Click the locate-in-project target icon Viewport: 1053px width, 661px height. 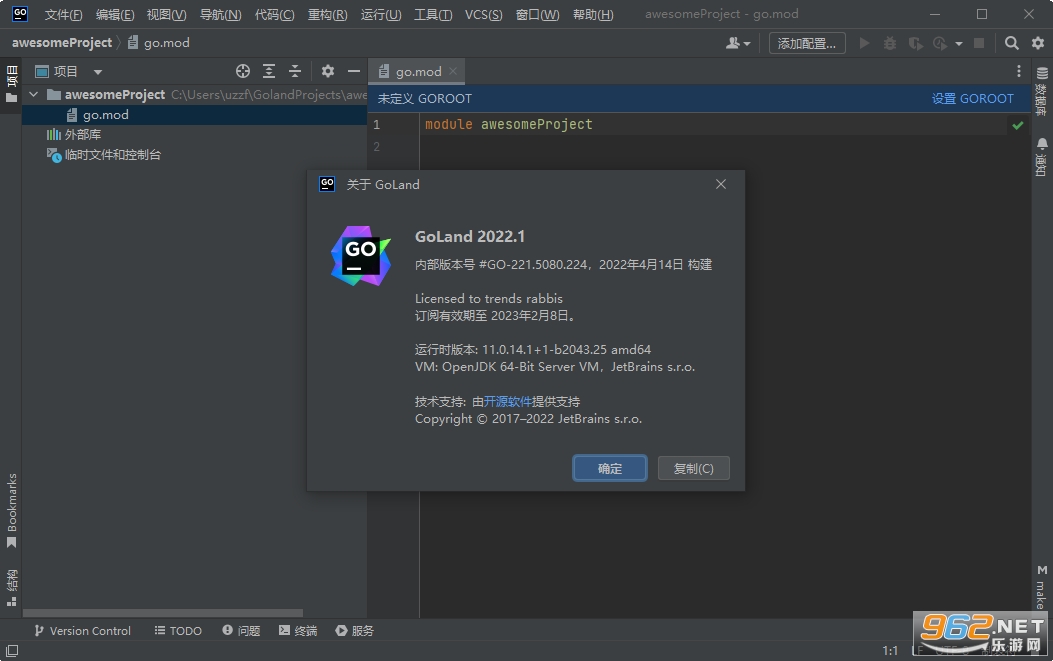coord(242,71)
